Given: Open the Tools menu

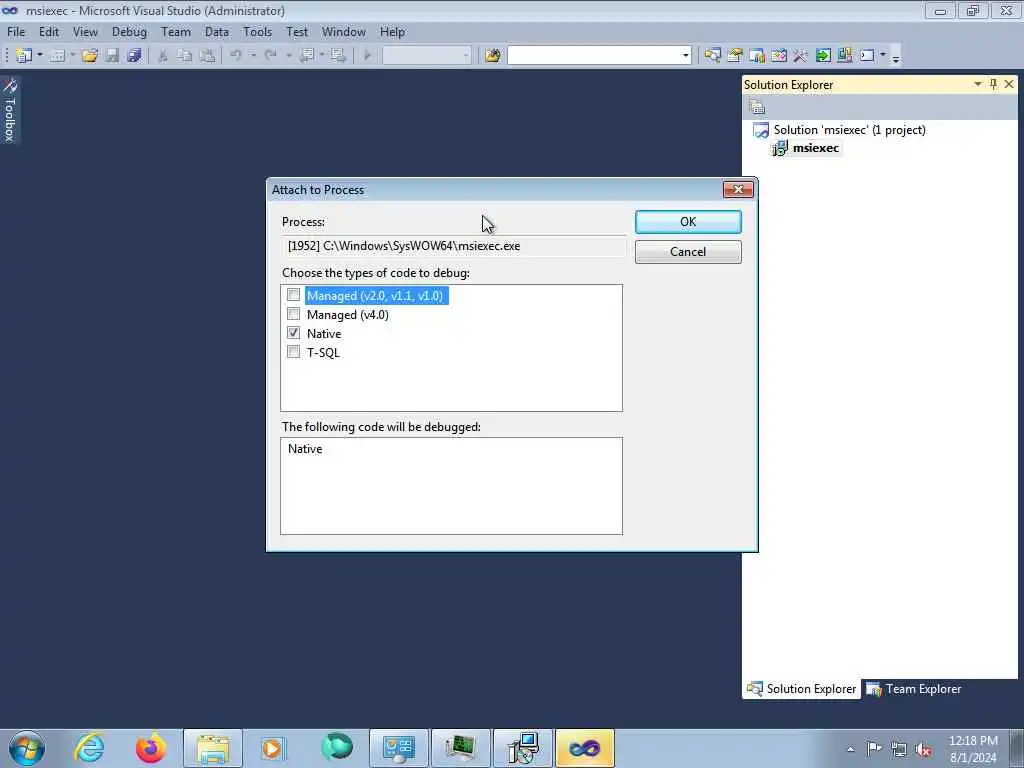Looking at the screenshot, I should point(257,32).
